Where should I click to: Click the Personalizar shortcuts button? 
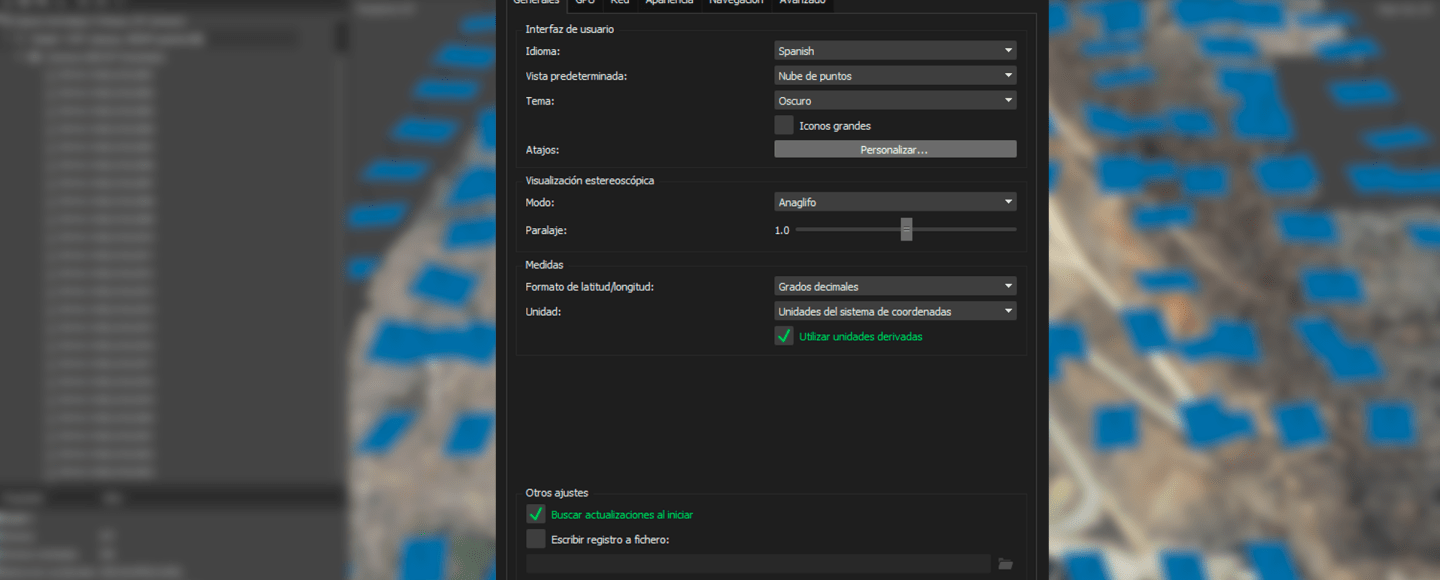click(895, 150)
